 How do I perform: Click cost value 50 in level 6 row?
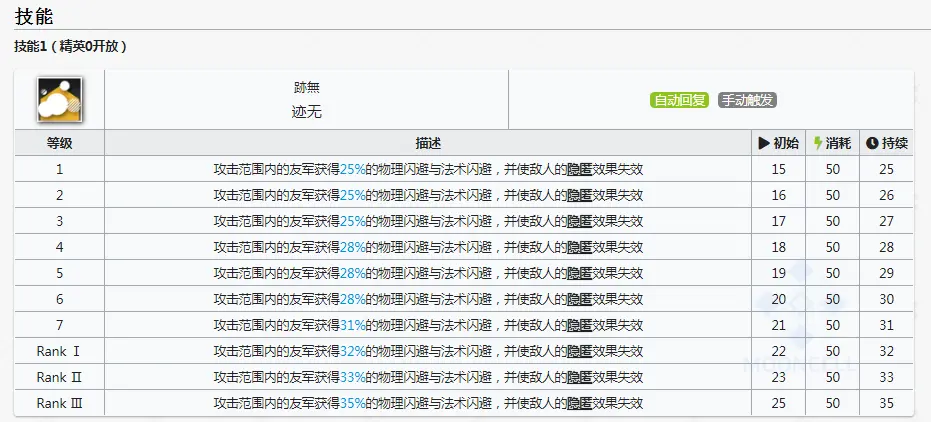(x=833, y=300)
